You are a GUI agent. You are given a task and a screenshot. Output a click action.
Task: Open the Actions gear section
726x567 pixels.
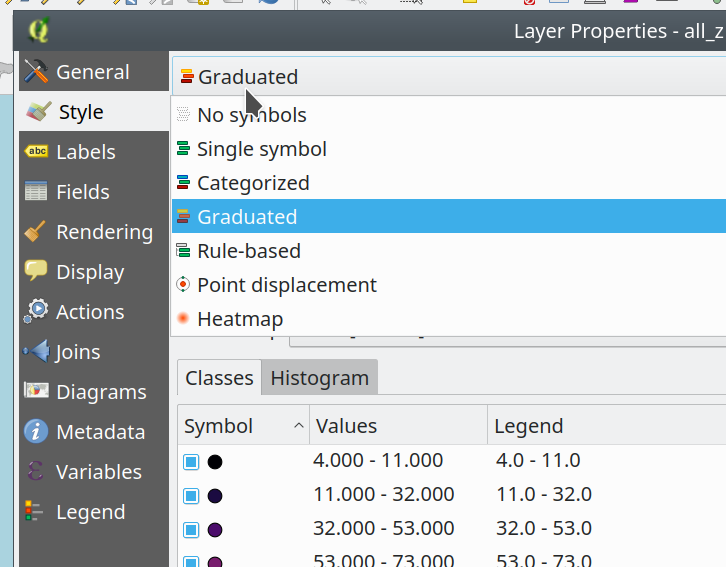point(94,312)
